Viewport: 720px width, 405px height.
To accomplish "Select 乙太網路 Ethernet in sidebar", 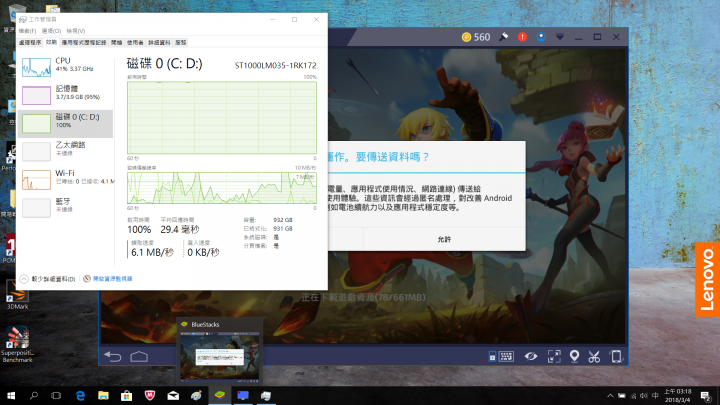I will pos(66,152).
